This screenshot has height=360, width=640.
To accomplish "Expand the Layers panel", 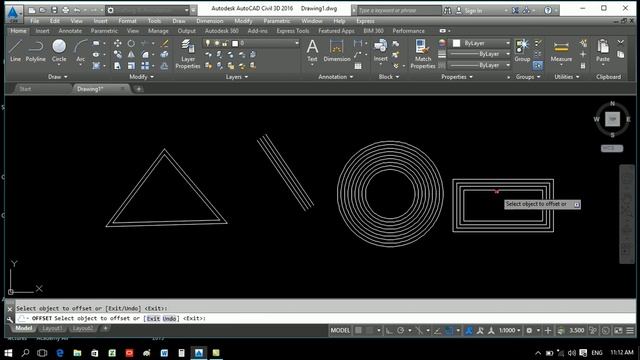I will (x=237, y=77).
